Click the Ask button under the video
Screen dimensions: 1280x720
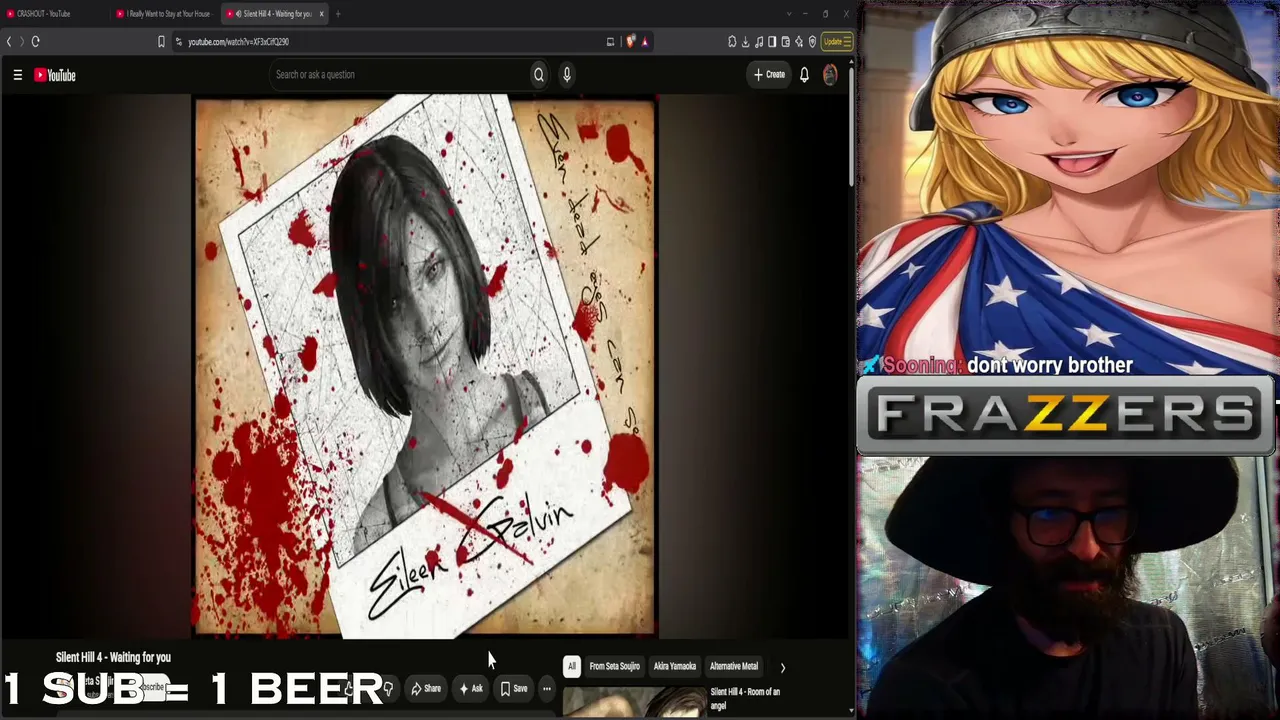pyautogui.click(x=471, y=688)
